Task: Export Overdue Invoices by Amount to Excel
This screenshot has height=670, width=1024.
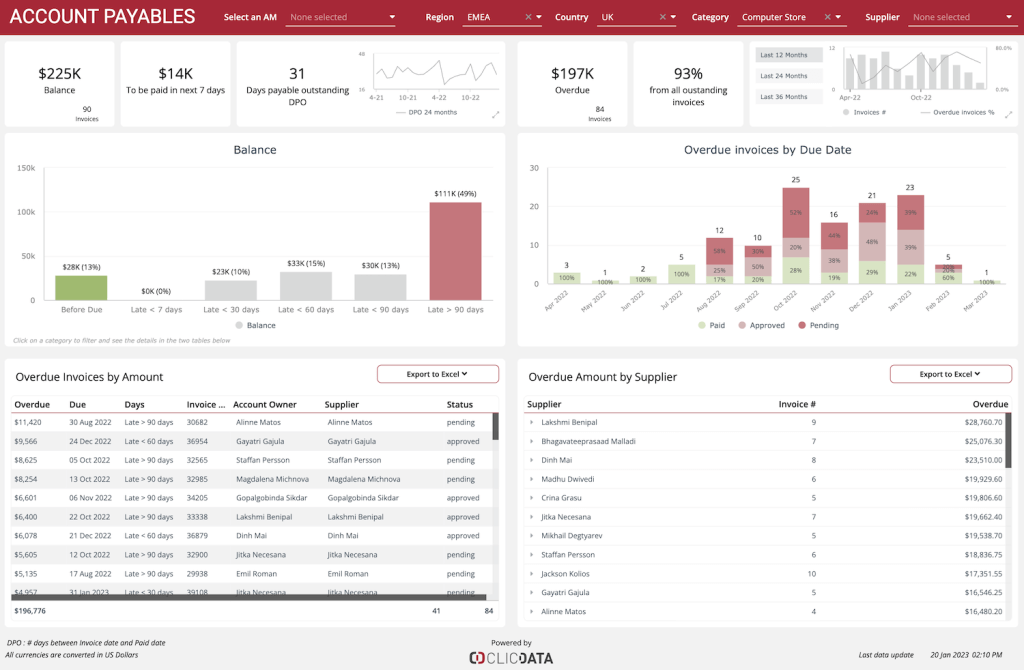Action: pos(437,374)
